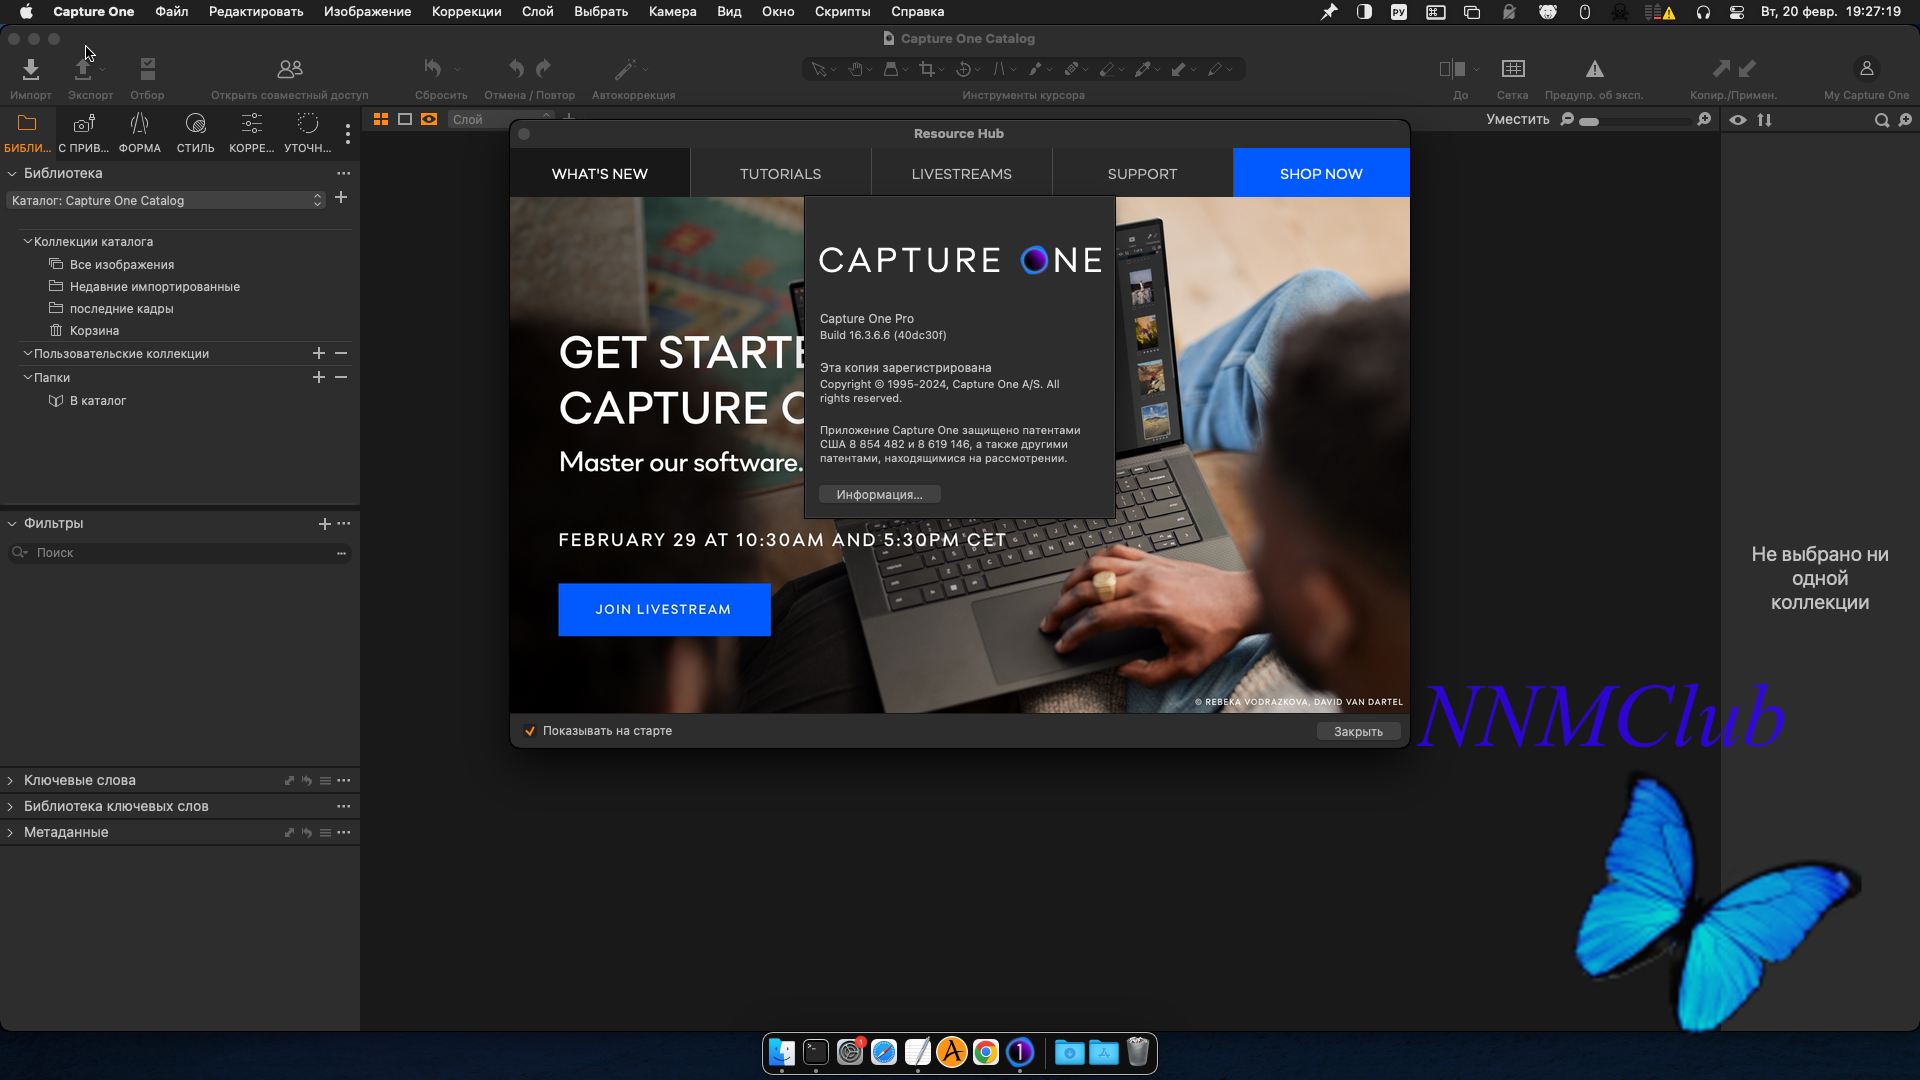
Task: Click the Apply adjustments arrow icon
Action: click(x=1747, y=68)
